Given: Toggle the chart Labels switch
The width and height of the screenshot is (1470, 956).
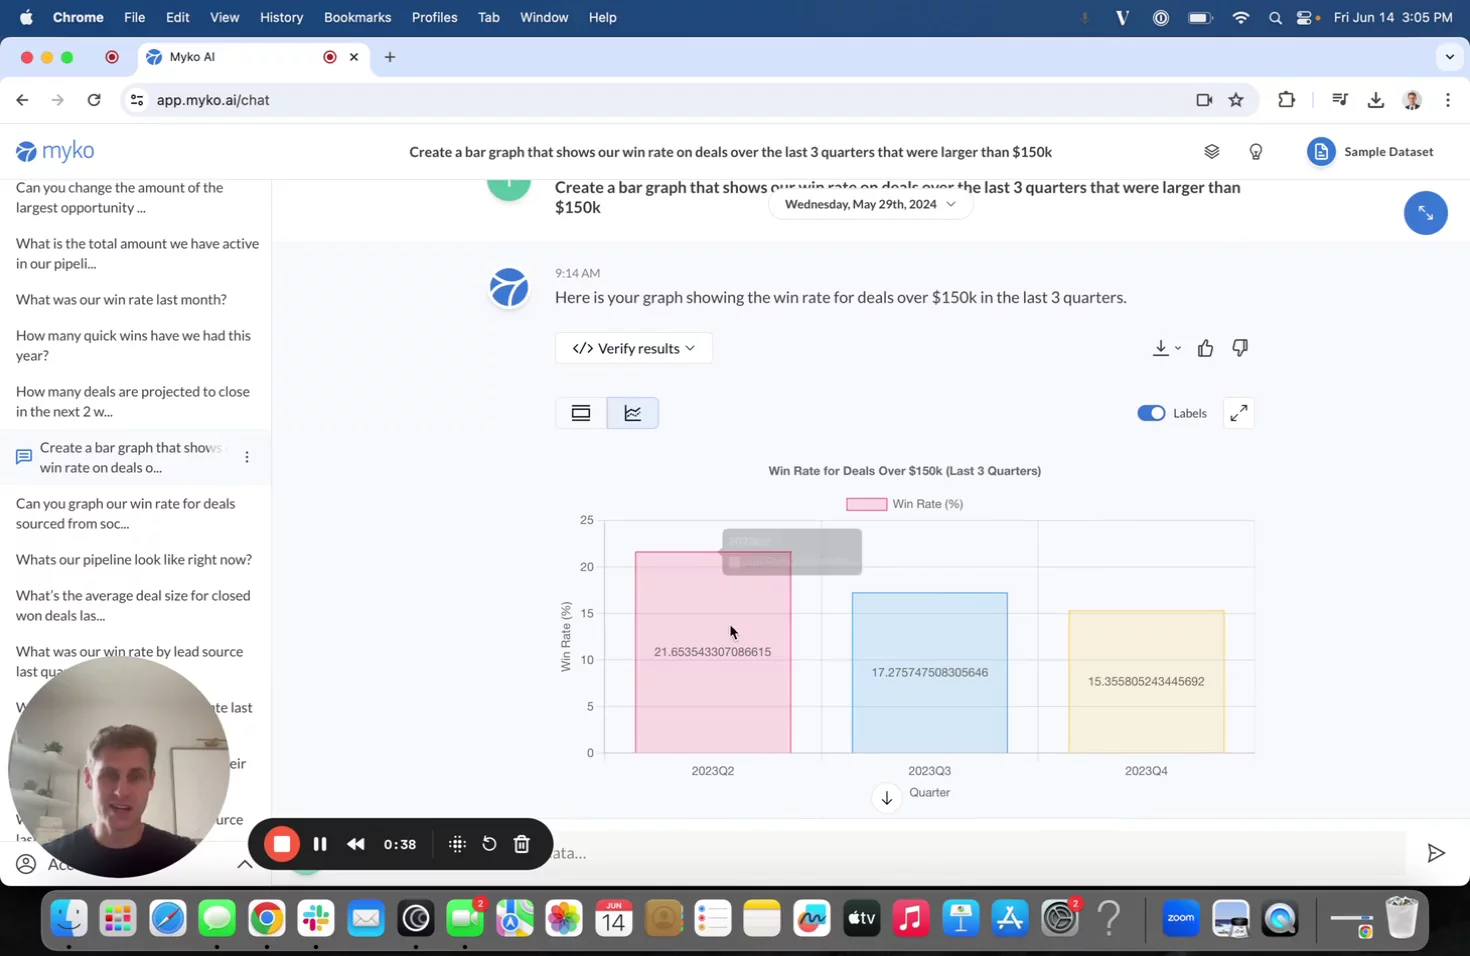Looking at the screenshot, I should (1151, 413).
